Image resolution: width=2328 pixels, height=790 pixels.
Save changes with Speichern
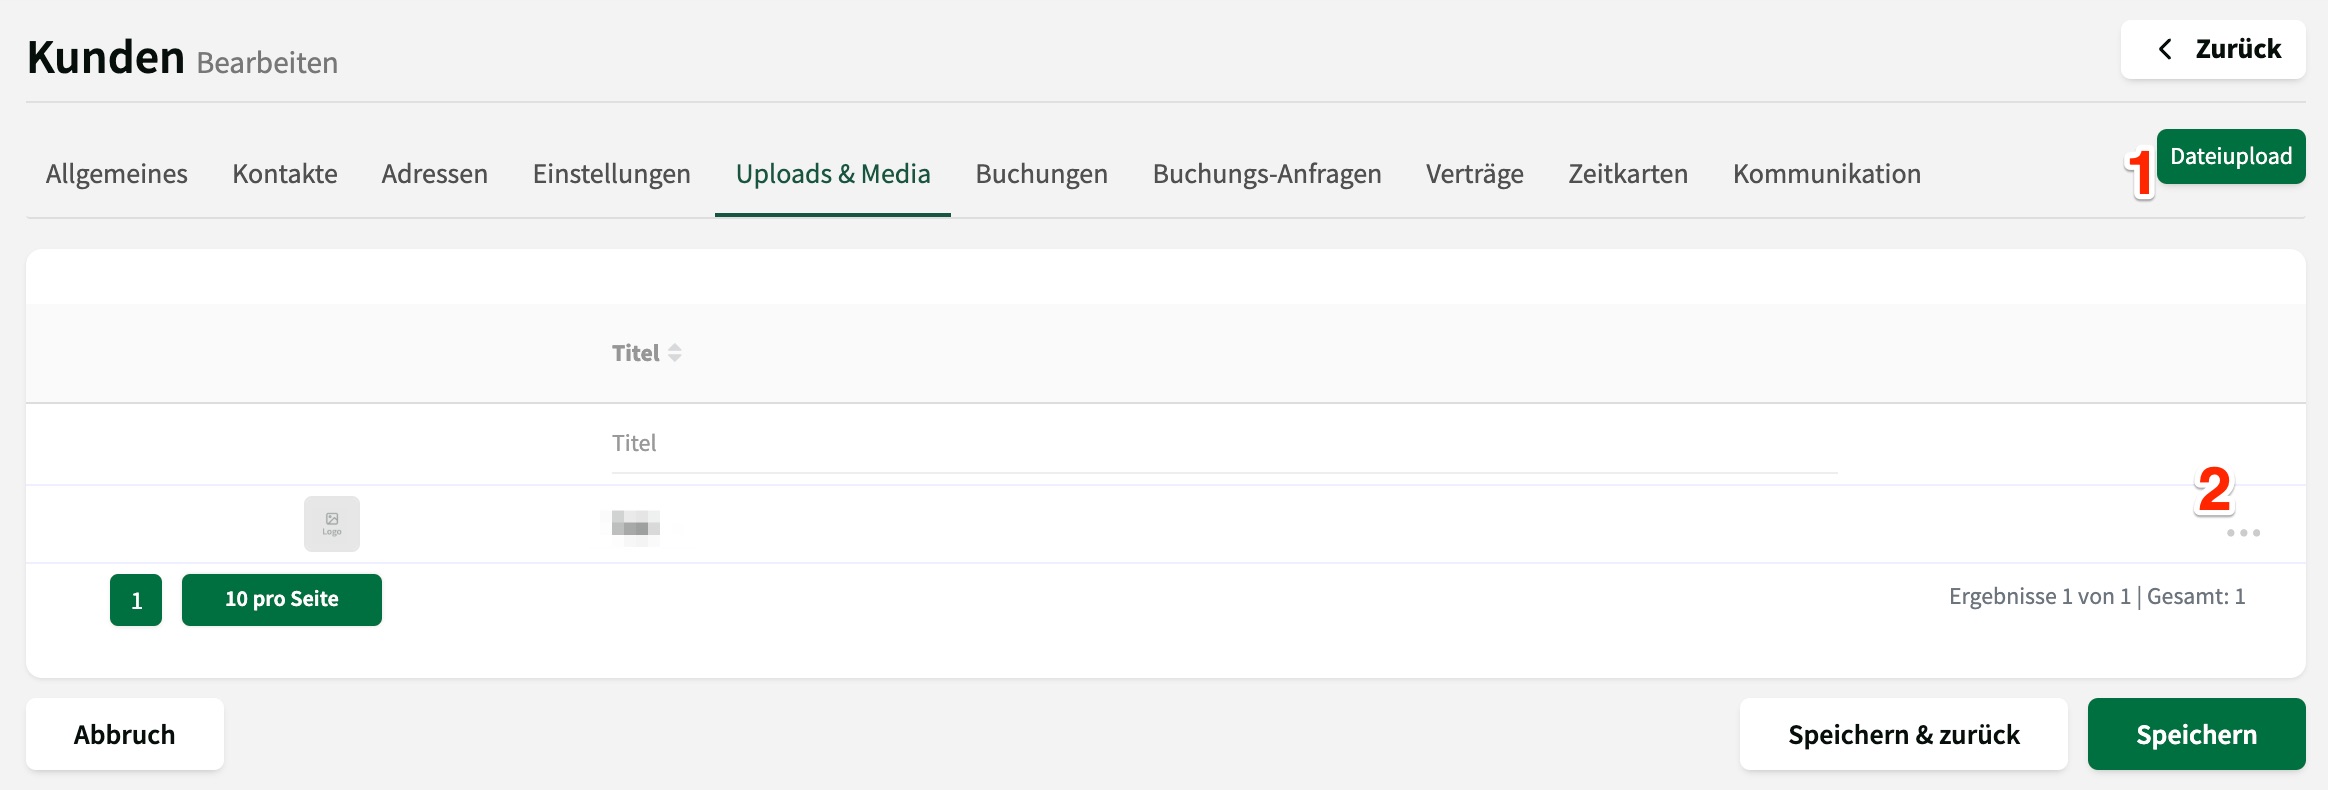(2197, 735)
